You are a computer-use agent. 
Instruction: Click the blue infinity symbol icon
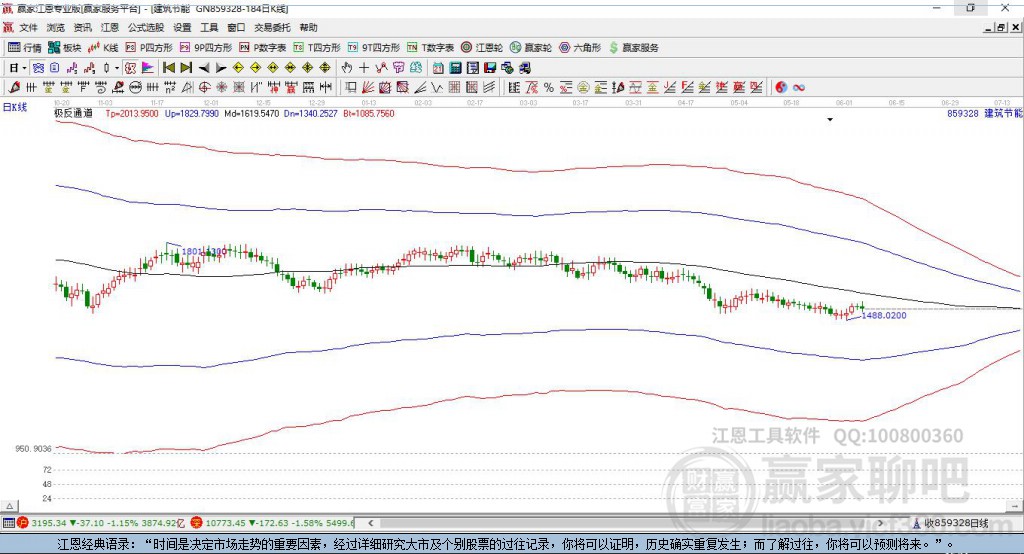click(x=799, y=88)
